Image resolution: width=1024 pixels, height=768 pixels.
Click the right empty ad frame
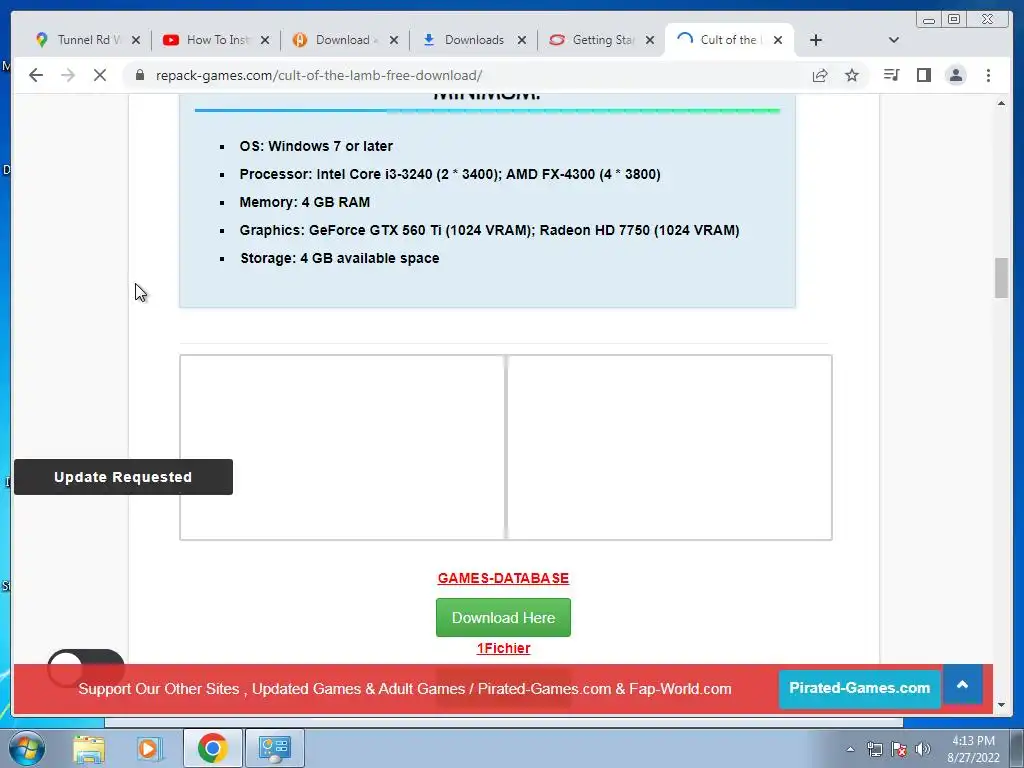[x=669, y=447]
